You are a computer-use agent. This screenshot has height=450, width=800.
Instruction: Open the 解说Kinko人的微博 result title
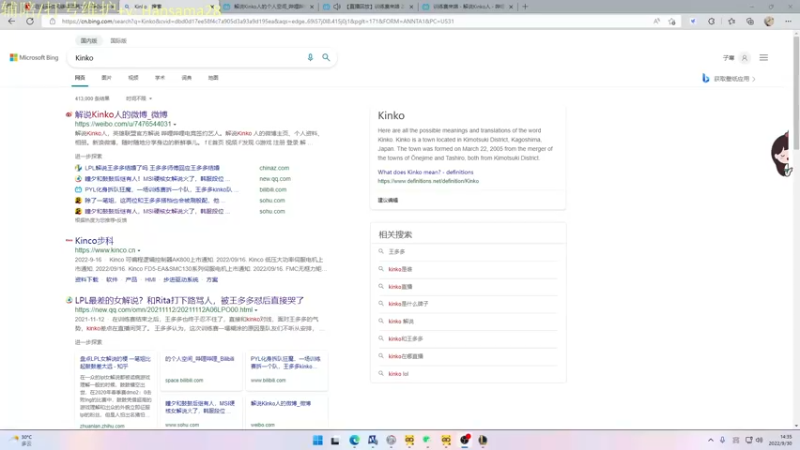point(121,114)
